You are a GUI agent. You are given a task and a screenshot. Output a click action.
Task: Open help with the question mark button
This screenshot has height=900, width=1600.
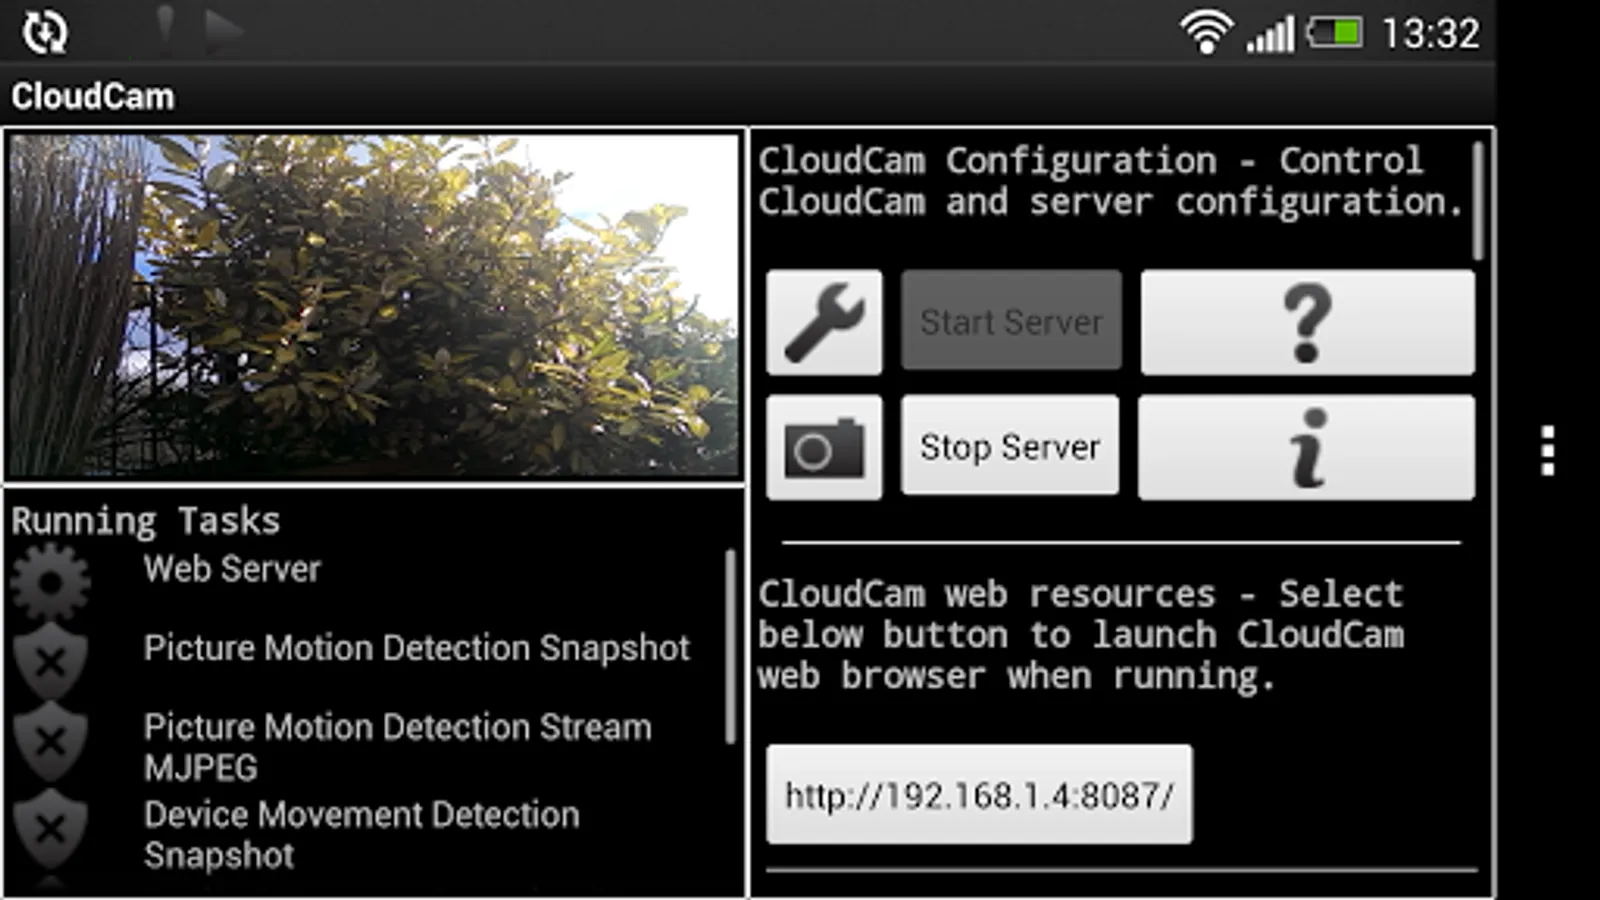click(1307, 322)
